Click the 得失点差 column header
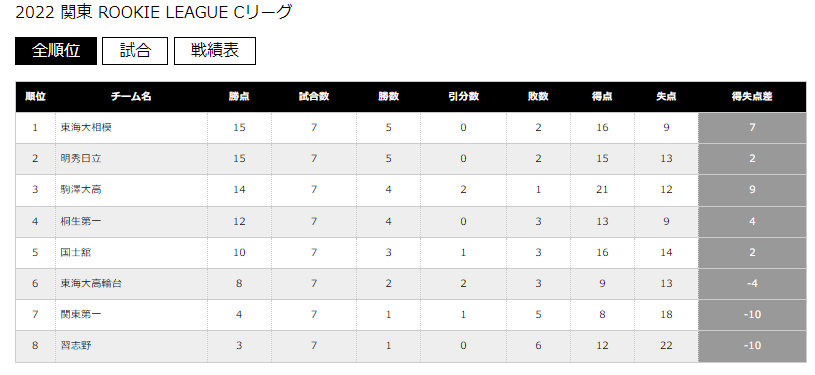The height and width of the screenshot is (375, 815). [752, 97]
